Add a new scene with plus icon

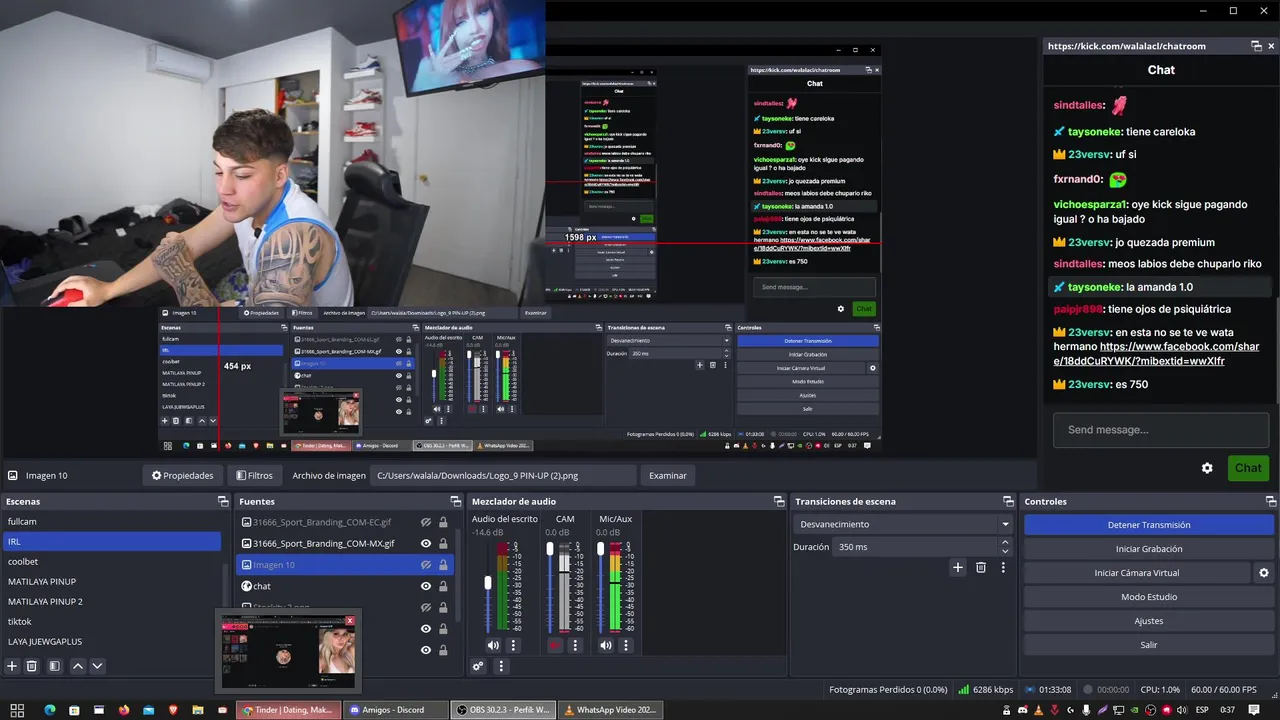(12, 666)
